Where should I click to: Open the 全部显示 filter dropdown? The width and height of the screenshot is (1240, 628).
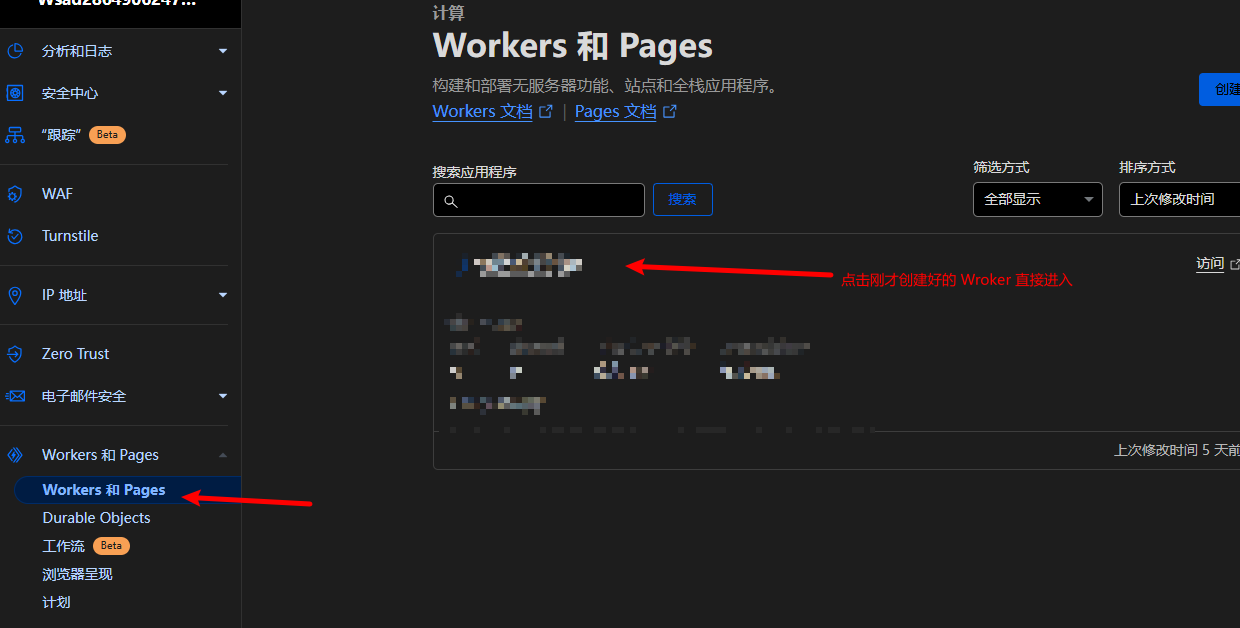[1038, 199]
